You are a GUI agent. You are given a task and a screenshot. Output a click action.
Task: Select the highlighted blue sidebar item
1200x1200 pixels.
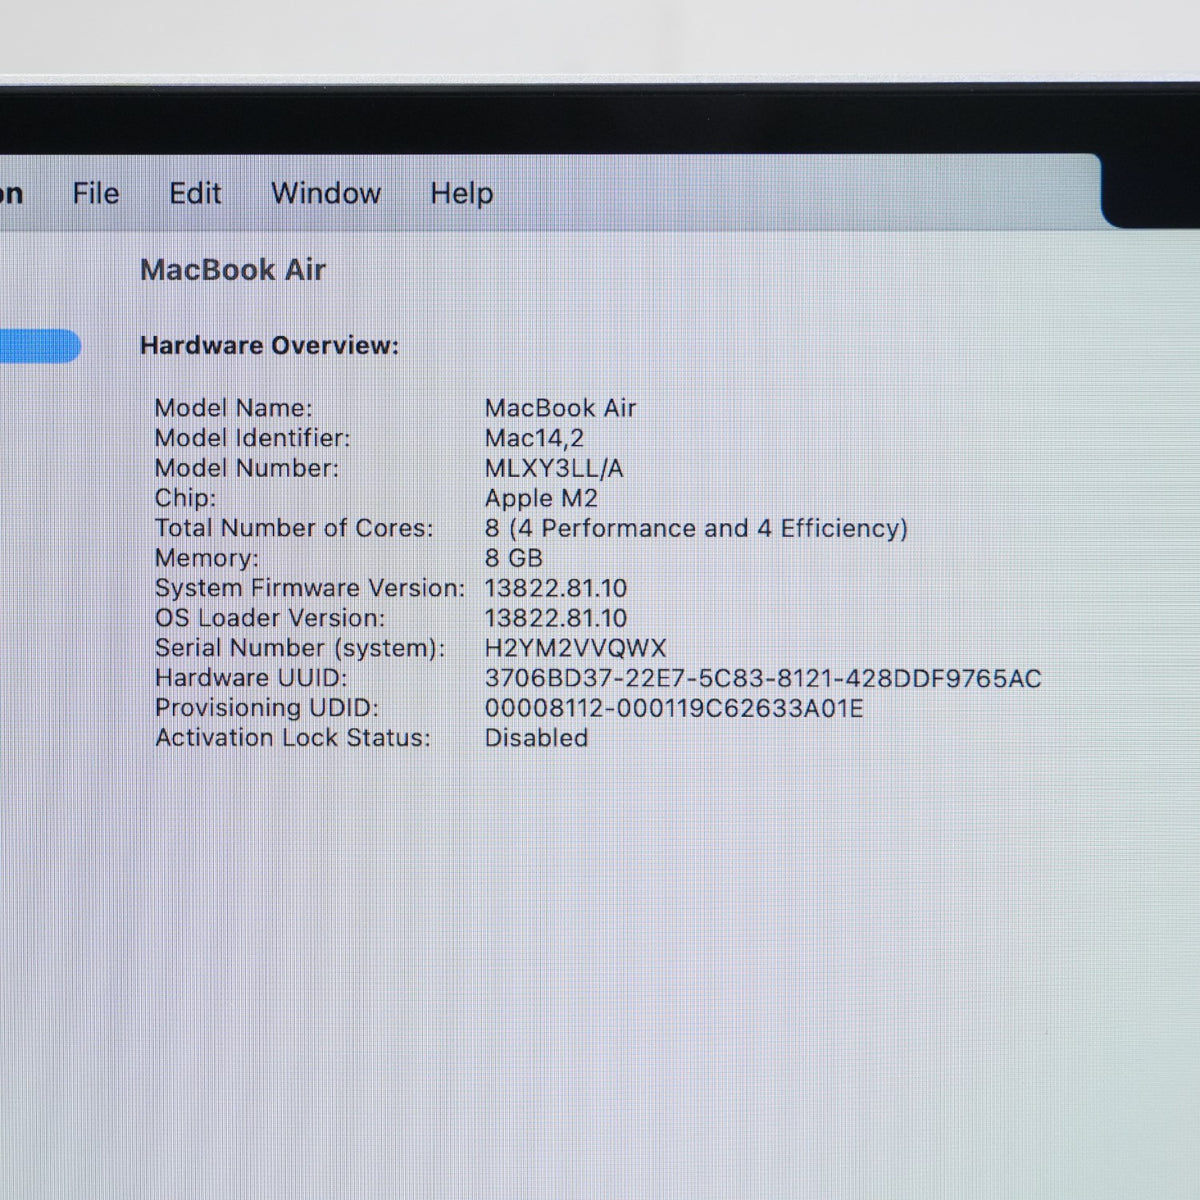click(40, 346)
